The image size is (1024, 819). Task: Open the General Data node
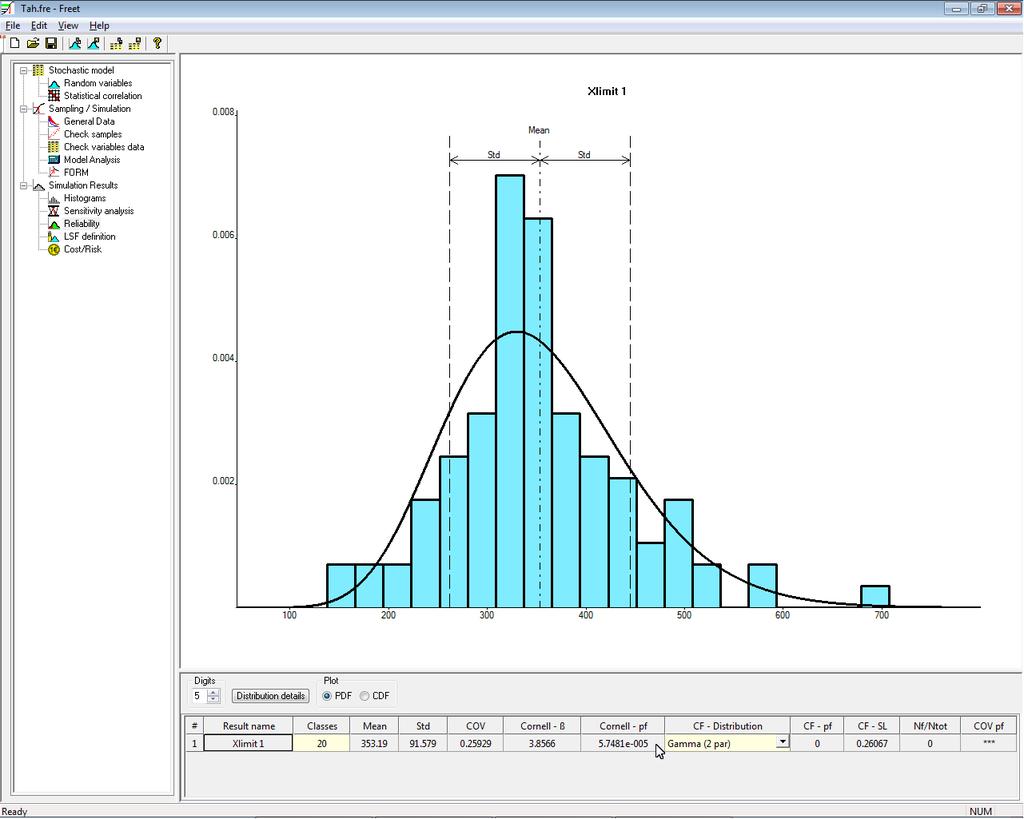89,121
